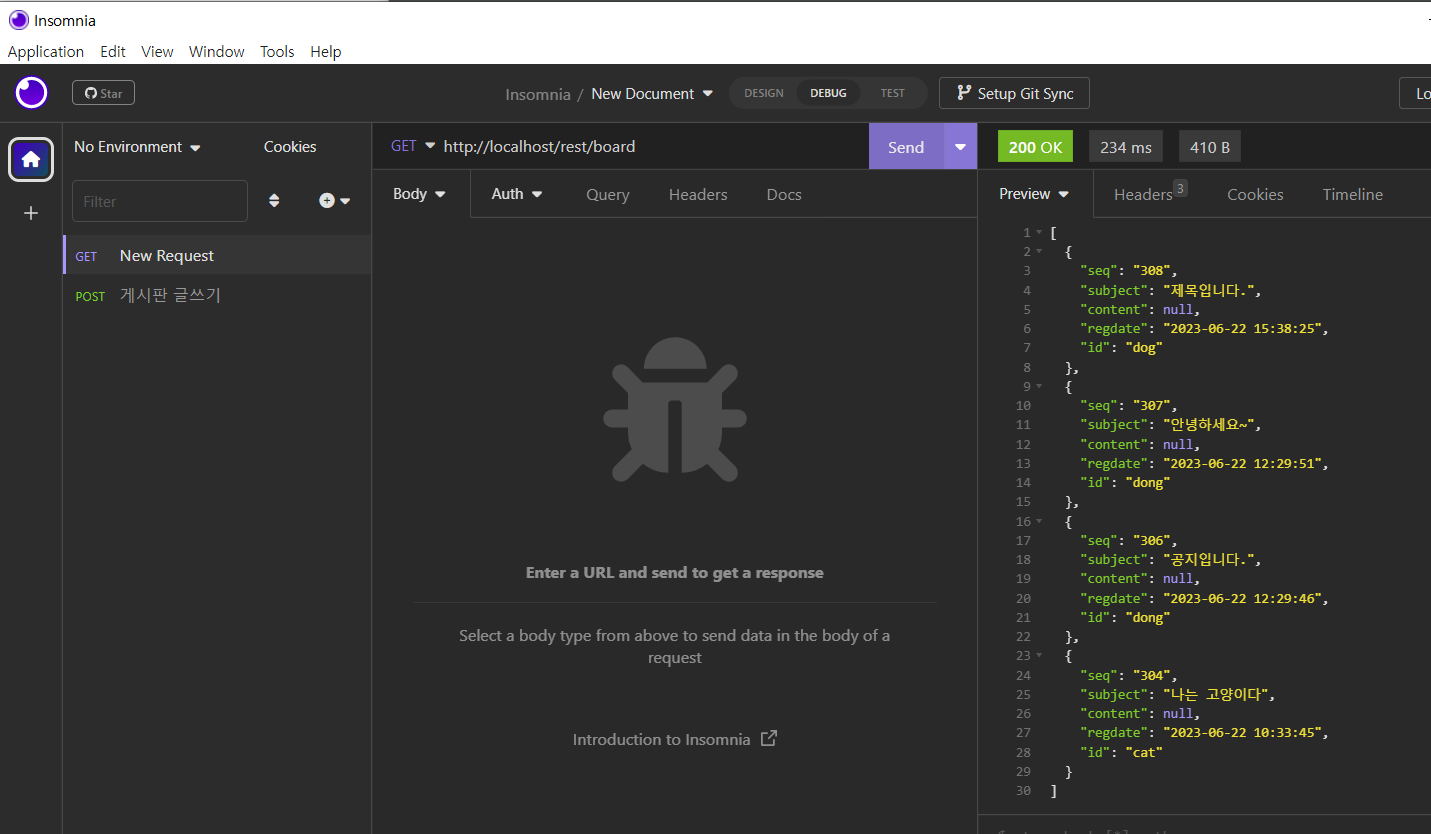Screen dimensions: 1431x834
Task: Click the "안녕하세요~" subject value
Action: coord(1208,424)
